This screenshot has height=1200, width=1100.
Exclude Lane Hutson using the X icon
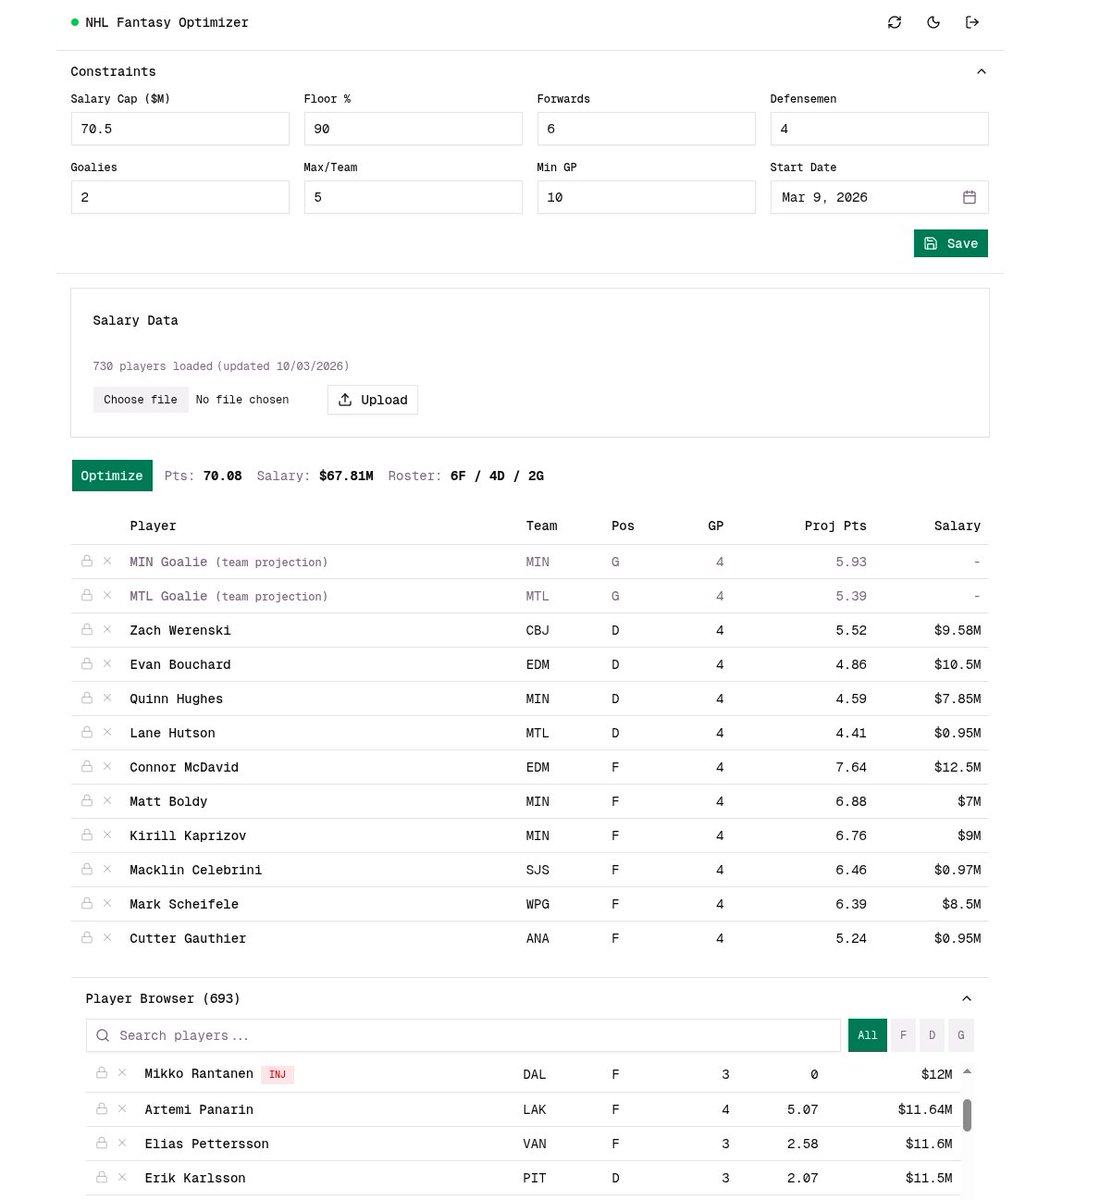tap(107, 732)
